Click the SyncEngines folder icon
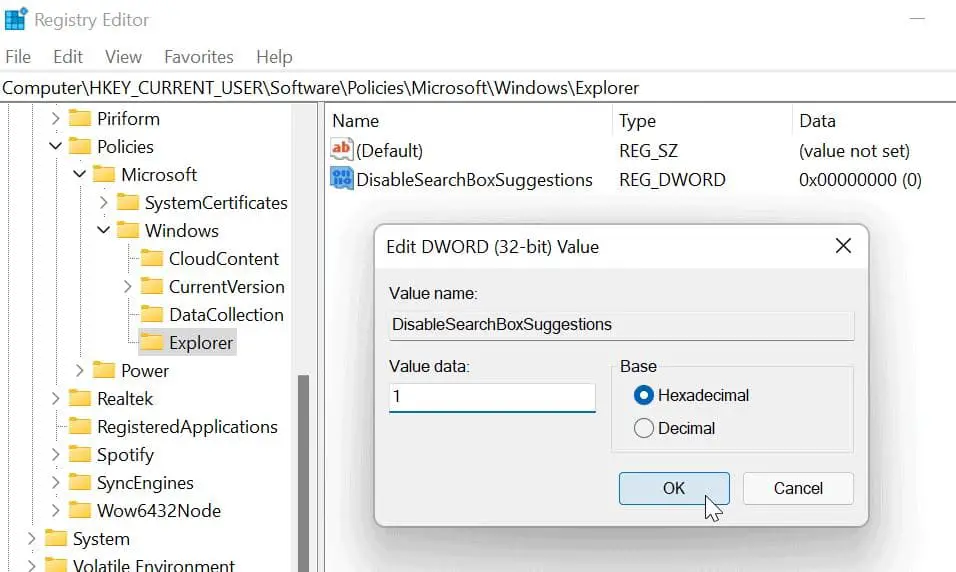Screen dimensions: 956x572 pyautogui.click(x=80, y=483)
